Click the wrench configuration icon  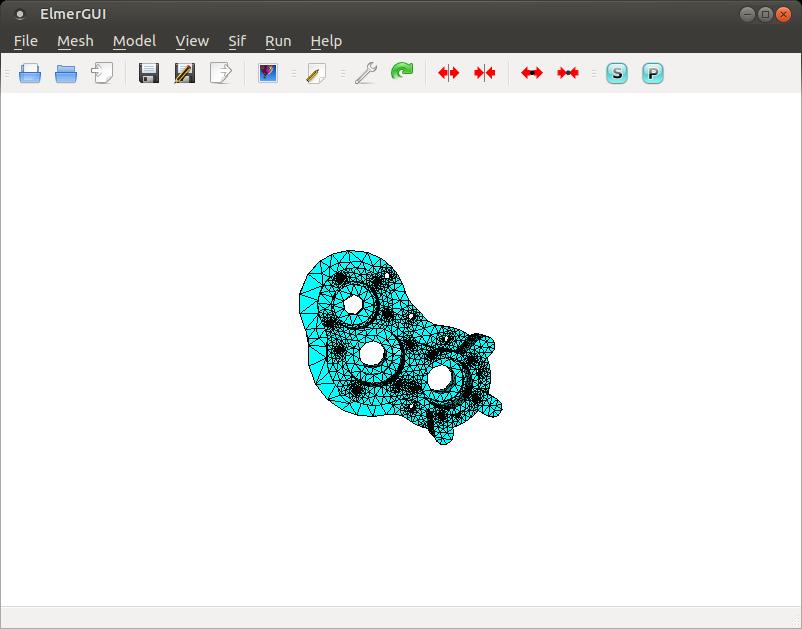coord(365,73)
